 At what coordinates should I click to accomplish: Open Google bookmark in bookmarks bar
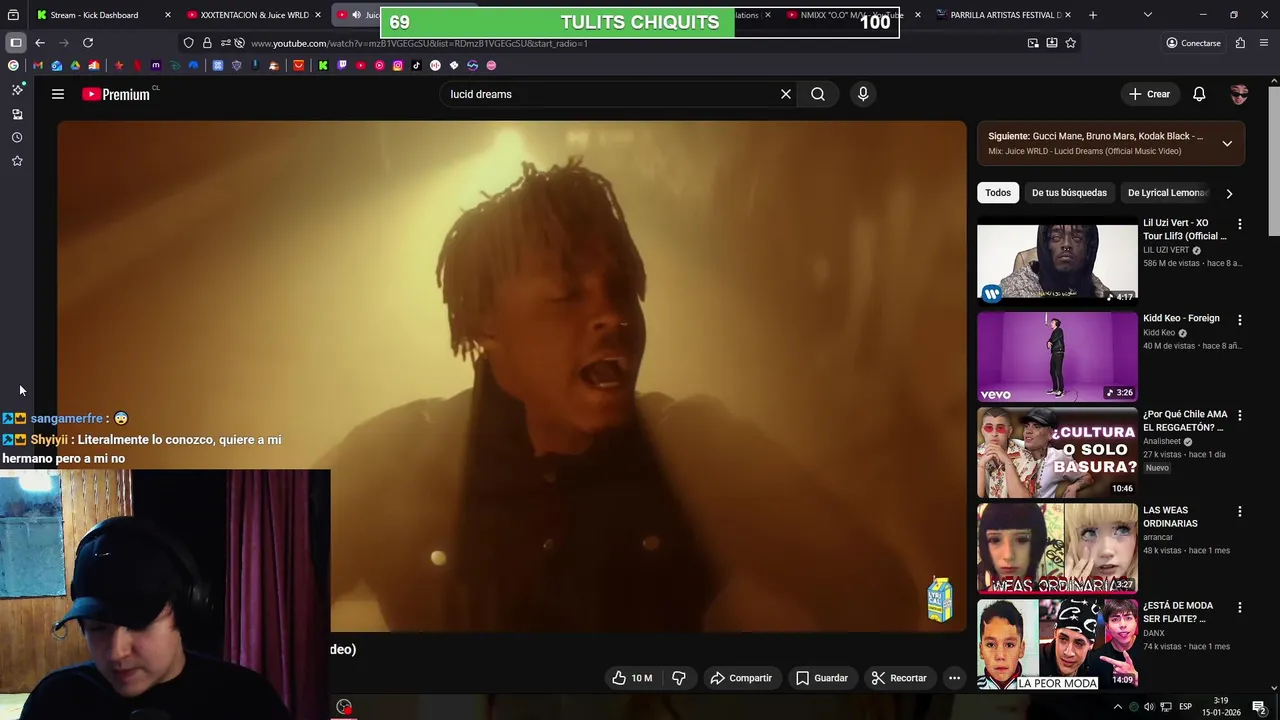pos(13,65)
